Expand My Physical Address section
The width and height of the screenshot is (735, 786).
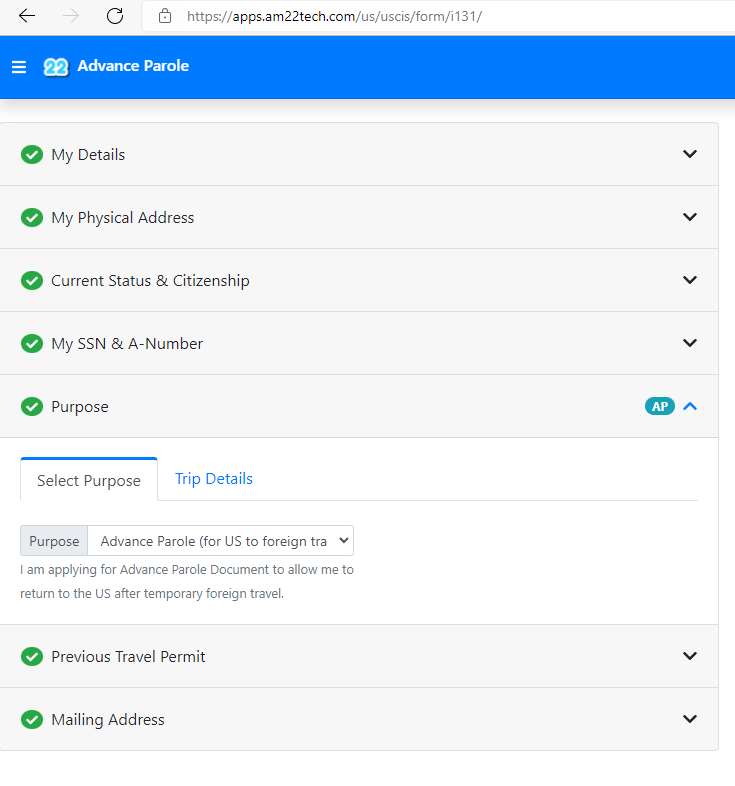[x=690, y=217]
